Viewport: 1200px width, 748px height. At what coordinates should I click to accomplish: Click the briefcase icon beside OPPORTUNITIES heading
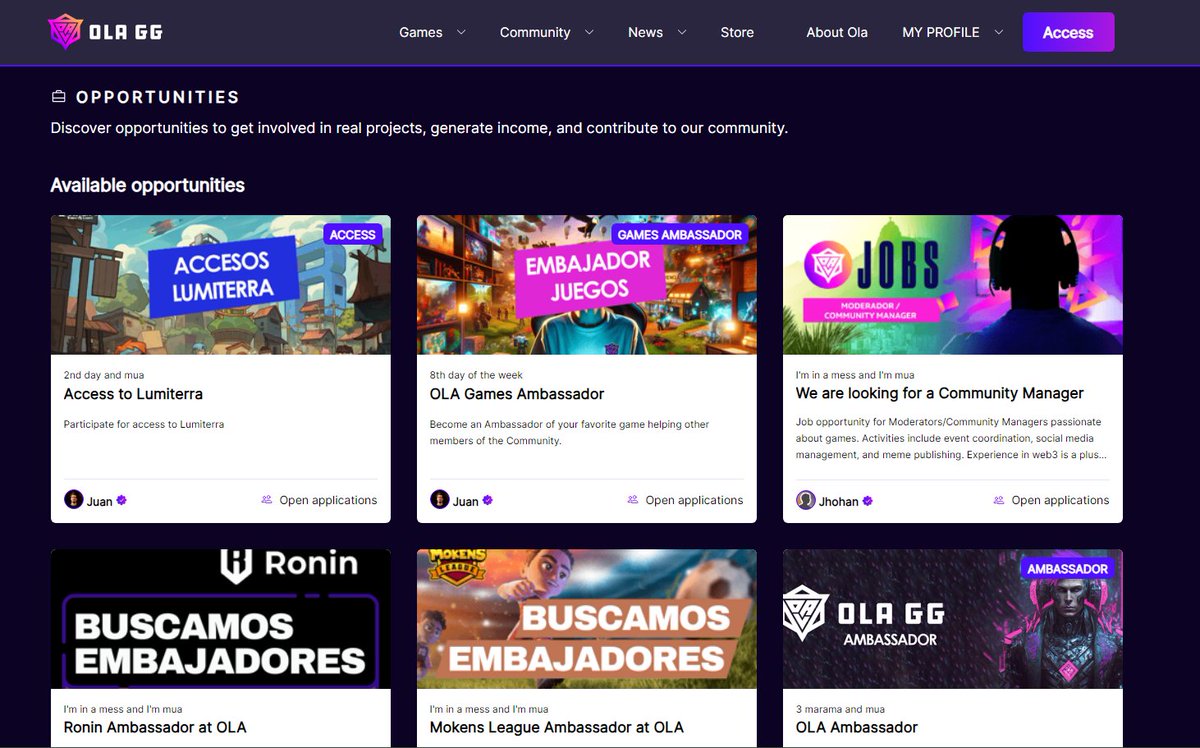pos(58,96)
